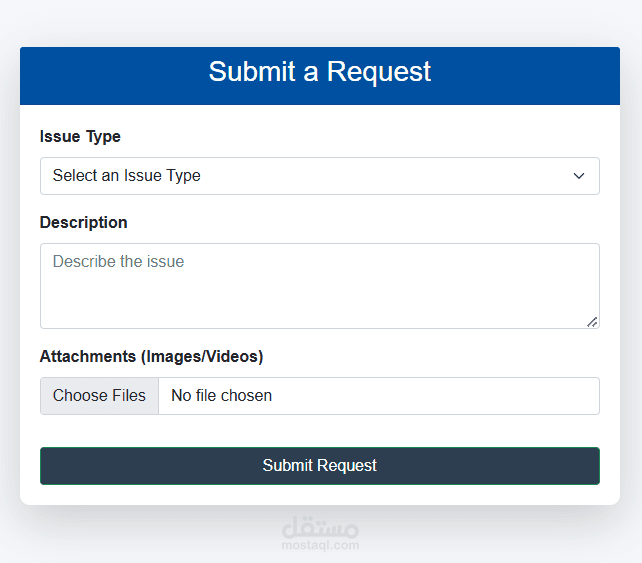
Task: Open the "Select an Issue Type" combo box
Action: 320,176
